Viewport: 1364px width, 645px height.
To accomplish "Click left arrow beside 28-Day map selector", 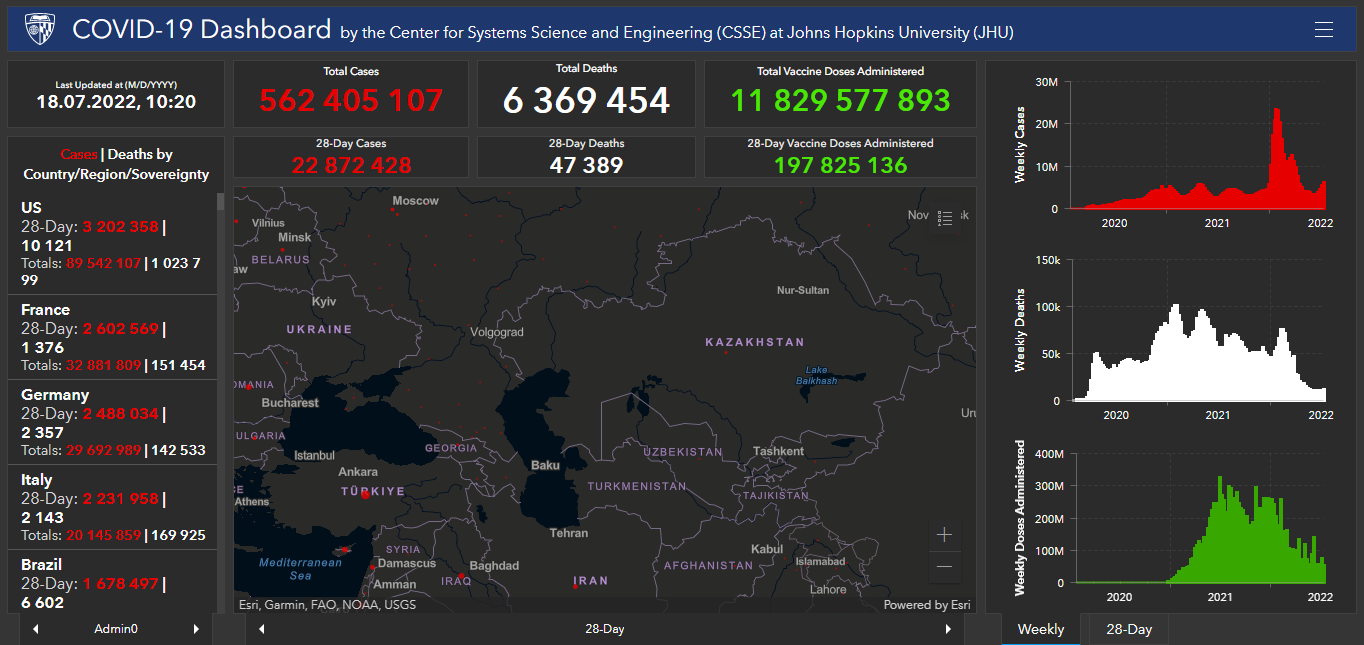I will tap(262, 629).
